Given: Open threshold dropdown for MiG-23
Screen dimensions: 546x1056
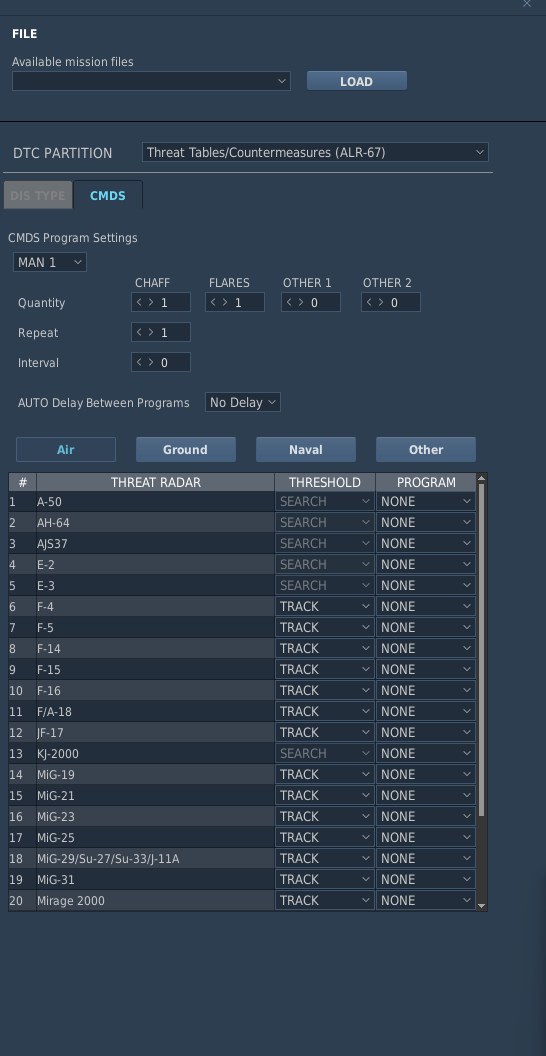Looking at the screenshot, I should [325, 816].
